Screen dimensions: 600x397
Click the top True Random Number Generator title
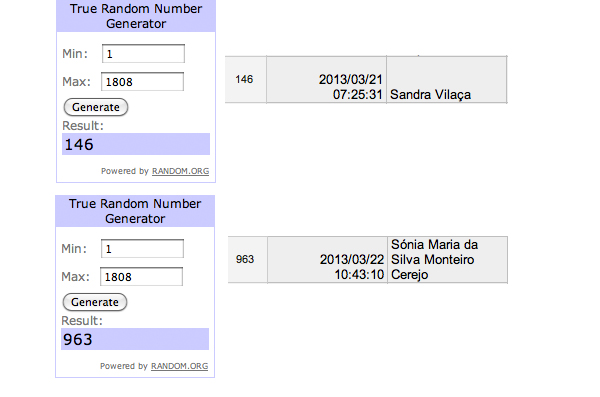[x=136, y=16]
